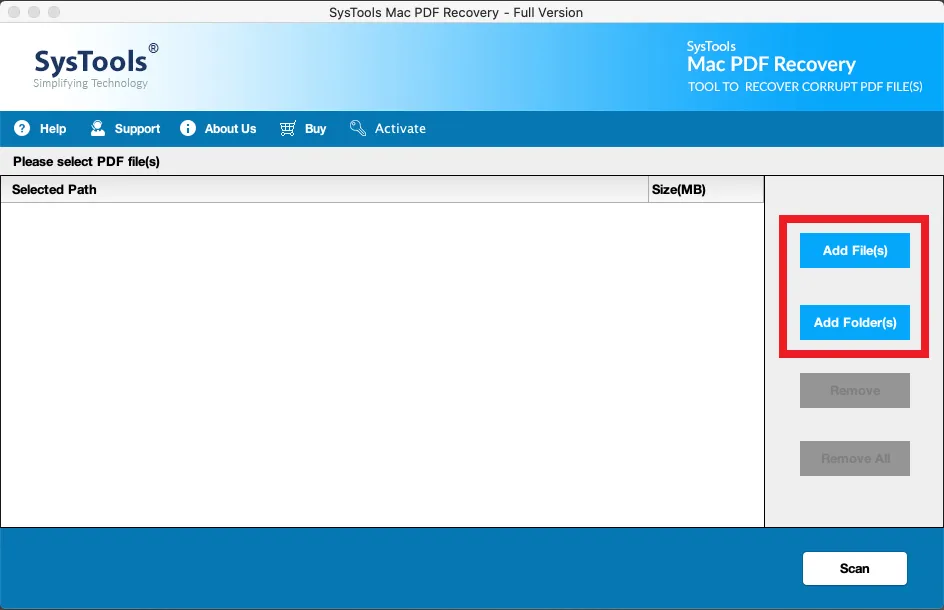Click the Remove All button
Image resolution: width=944 pixels, height=610 pixels.
pos(854,459)
